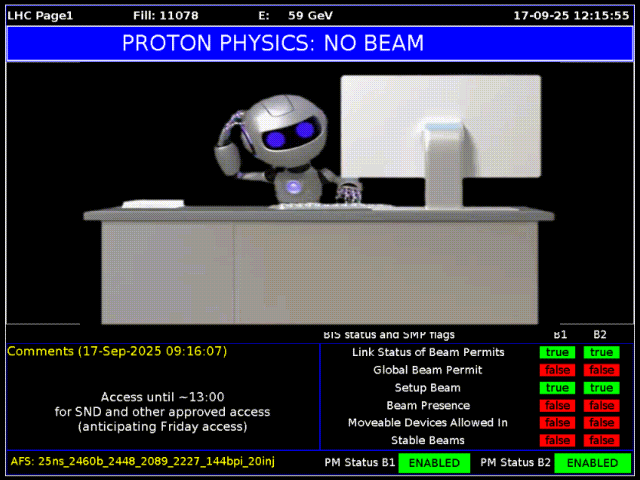
Task: Click Moveable Devices B2 'false' indicator
Action: (x=601, y=423)
